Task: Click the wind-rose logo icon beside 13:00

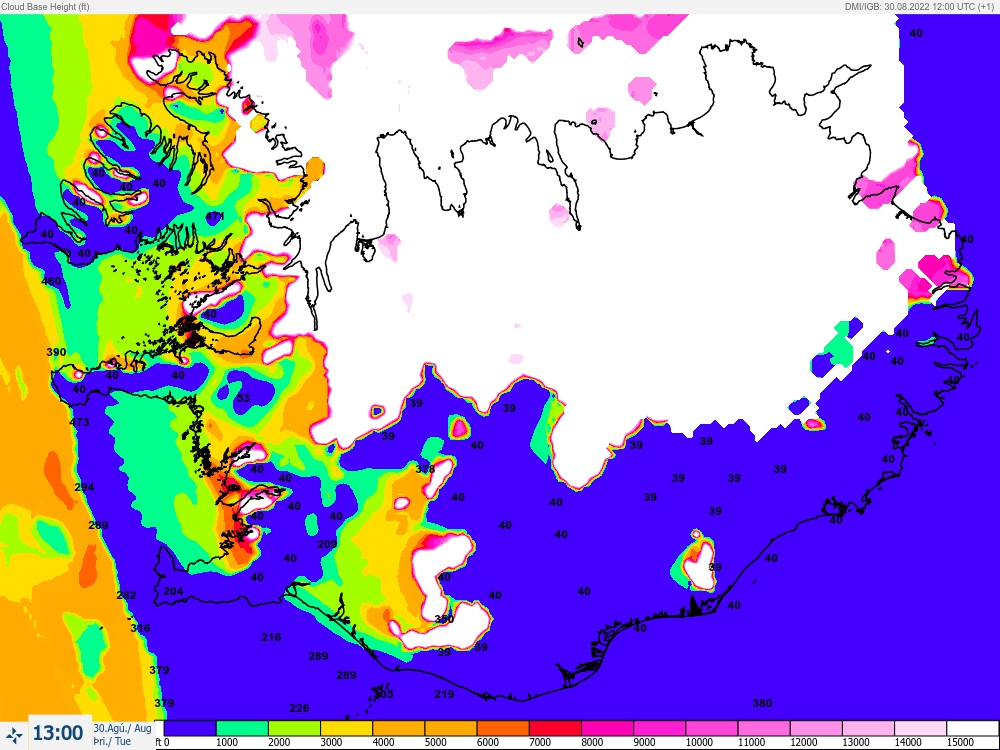Action: [13, 735]
